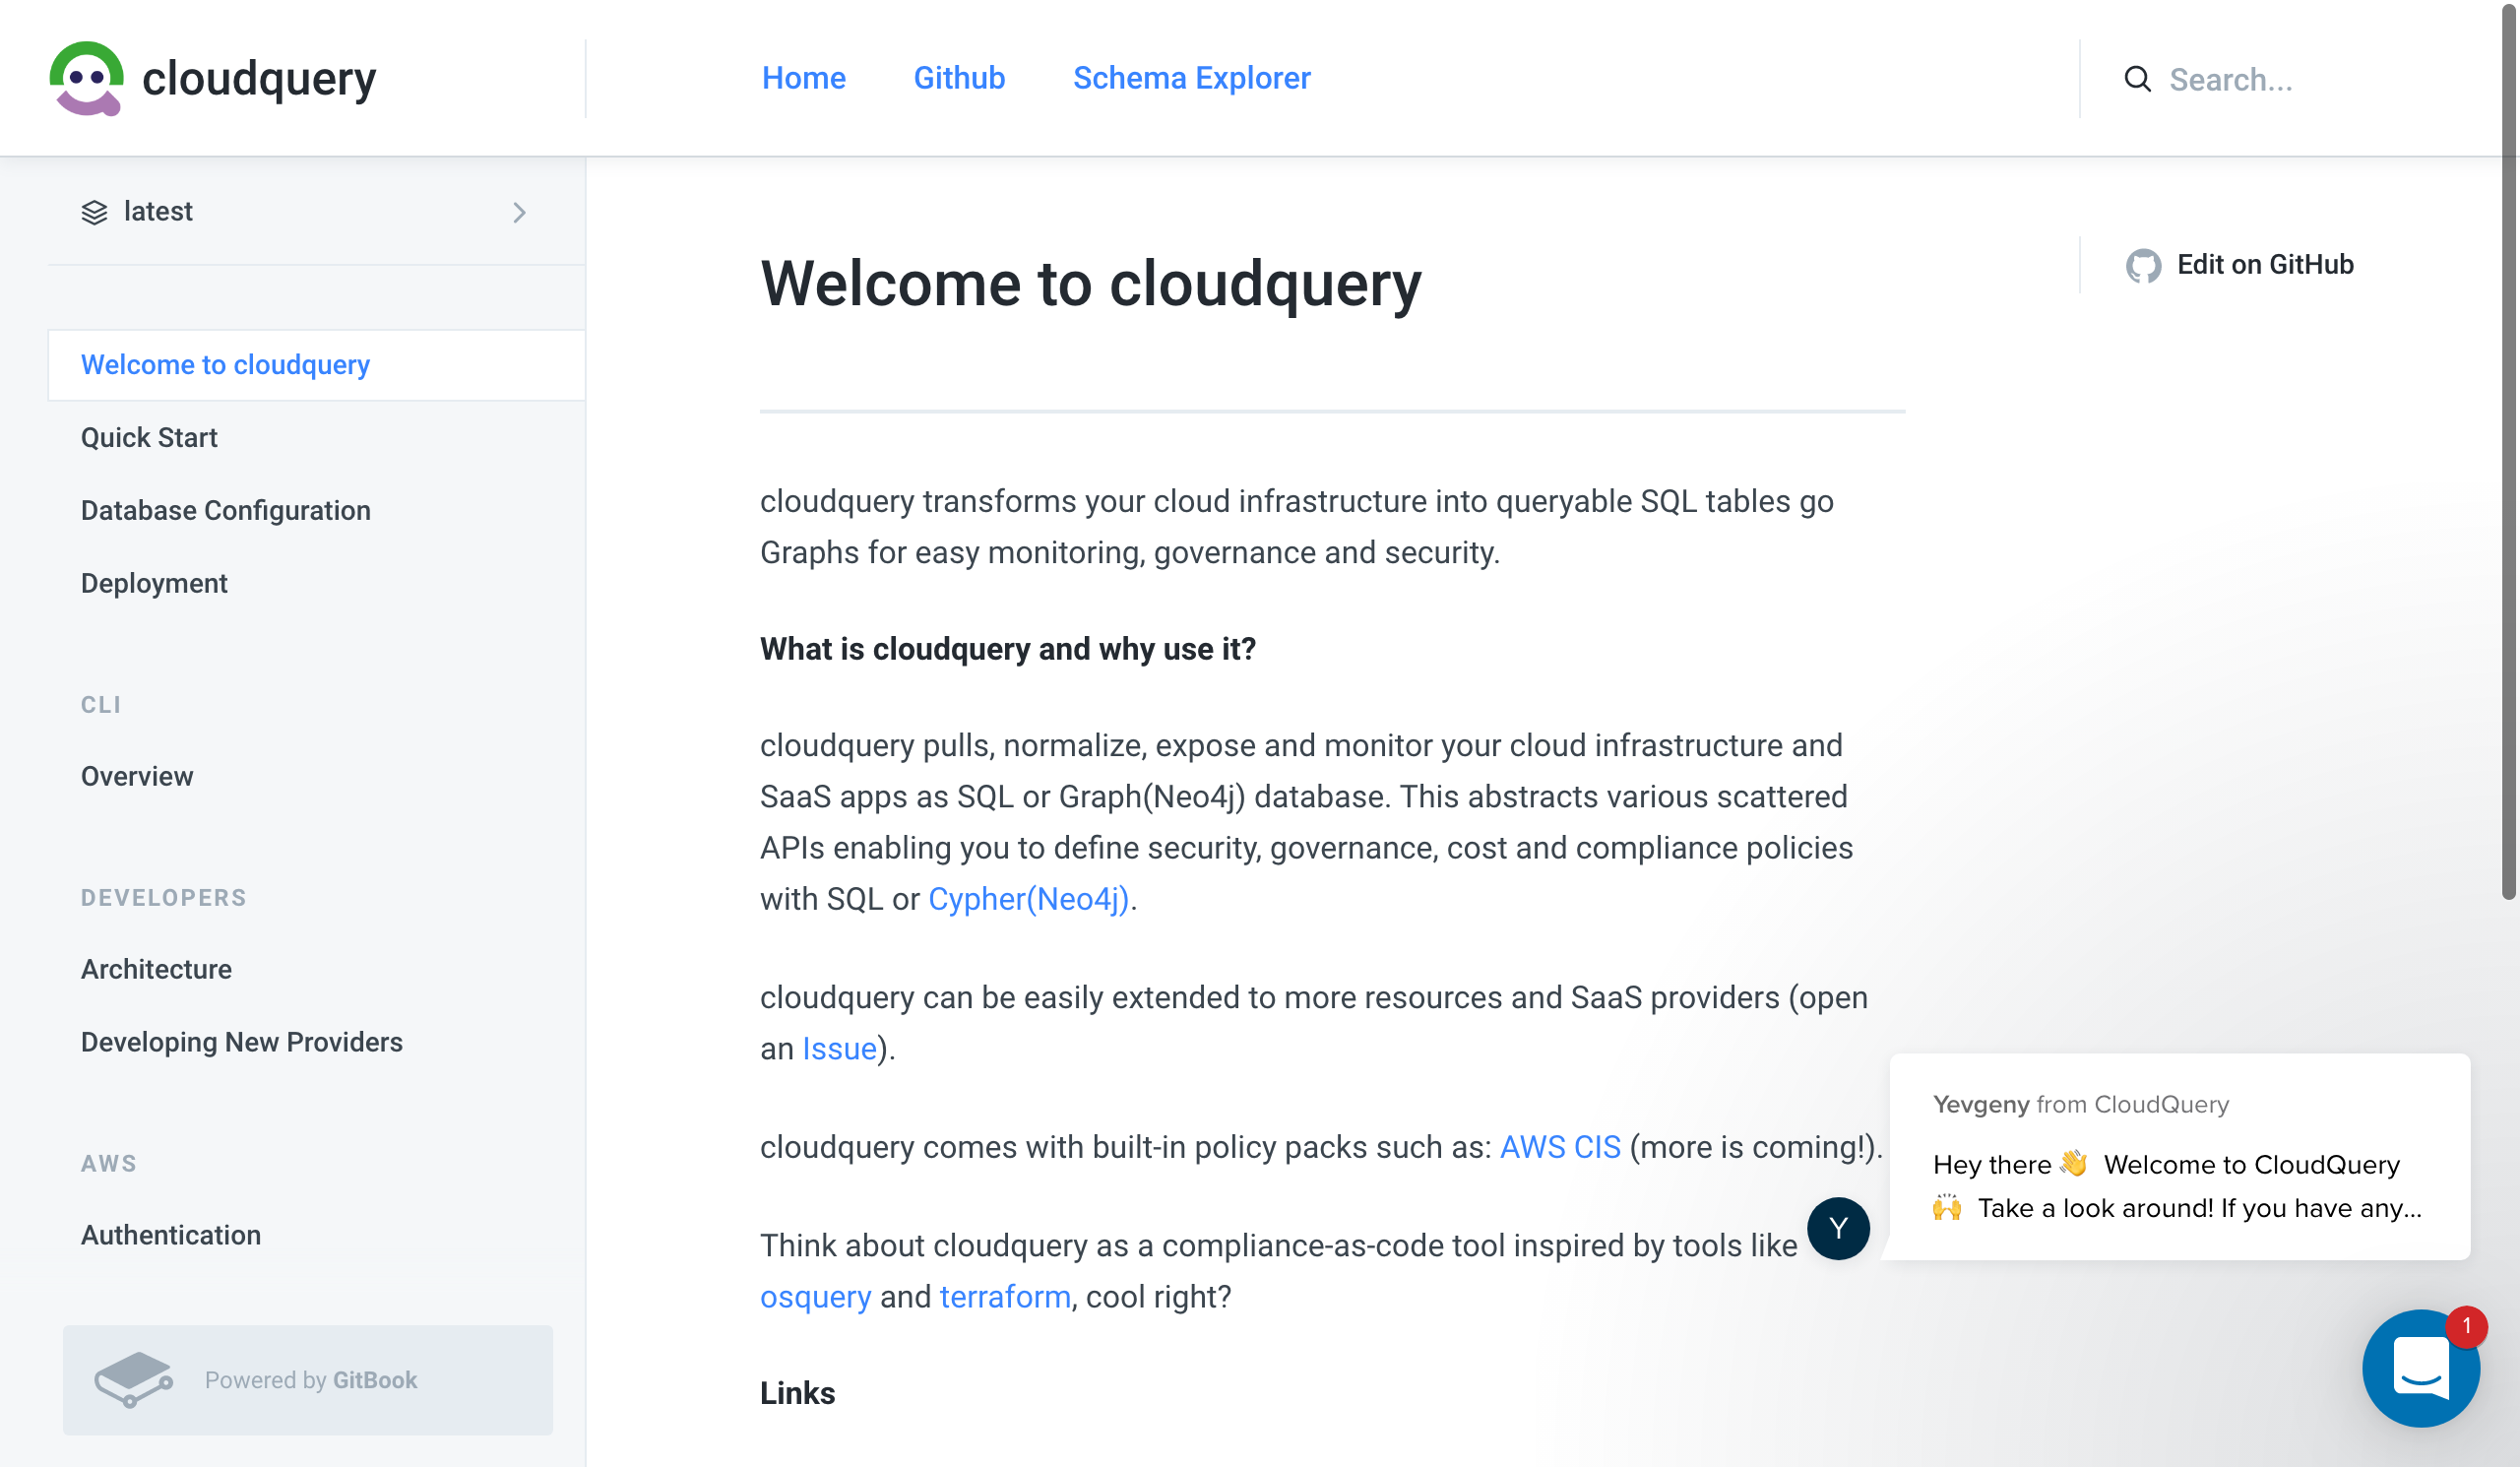Click the GitHub octocat icon
The height and width of the screenshot is (1467, 2520).
click(x=2143, y=265)
